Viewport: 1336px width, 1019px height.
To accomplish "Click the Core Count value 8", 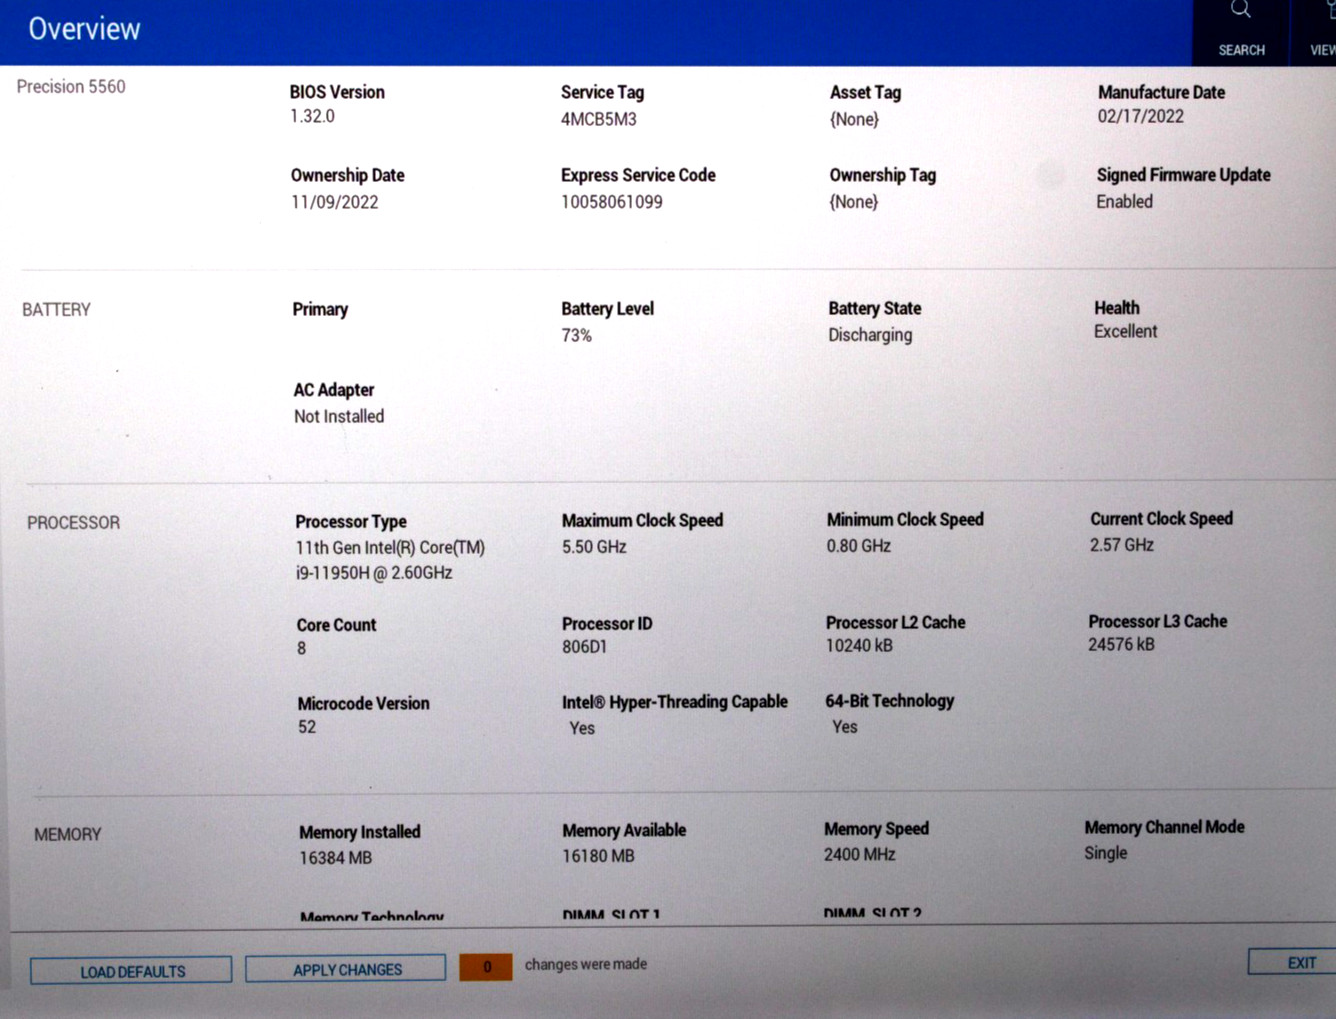I will click(301, 648).
